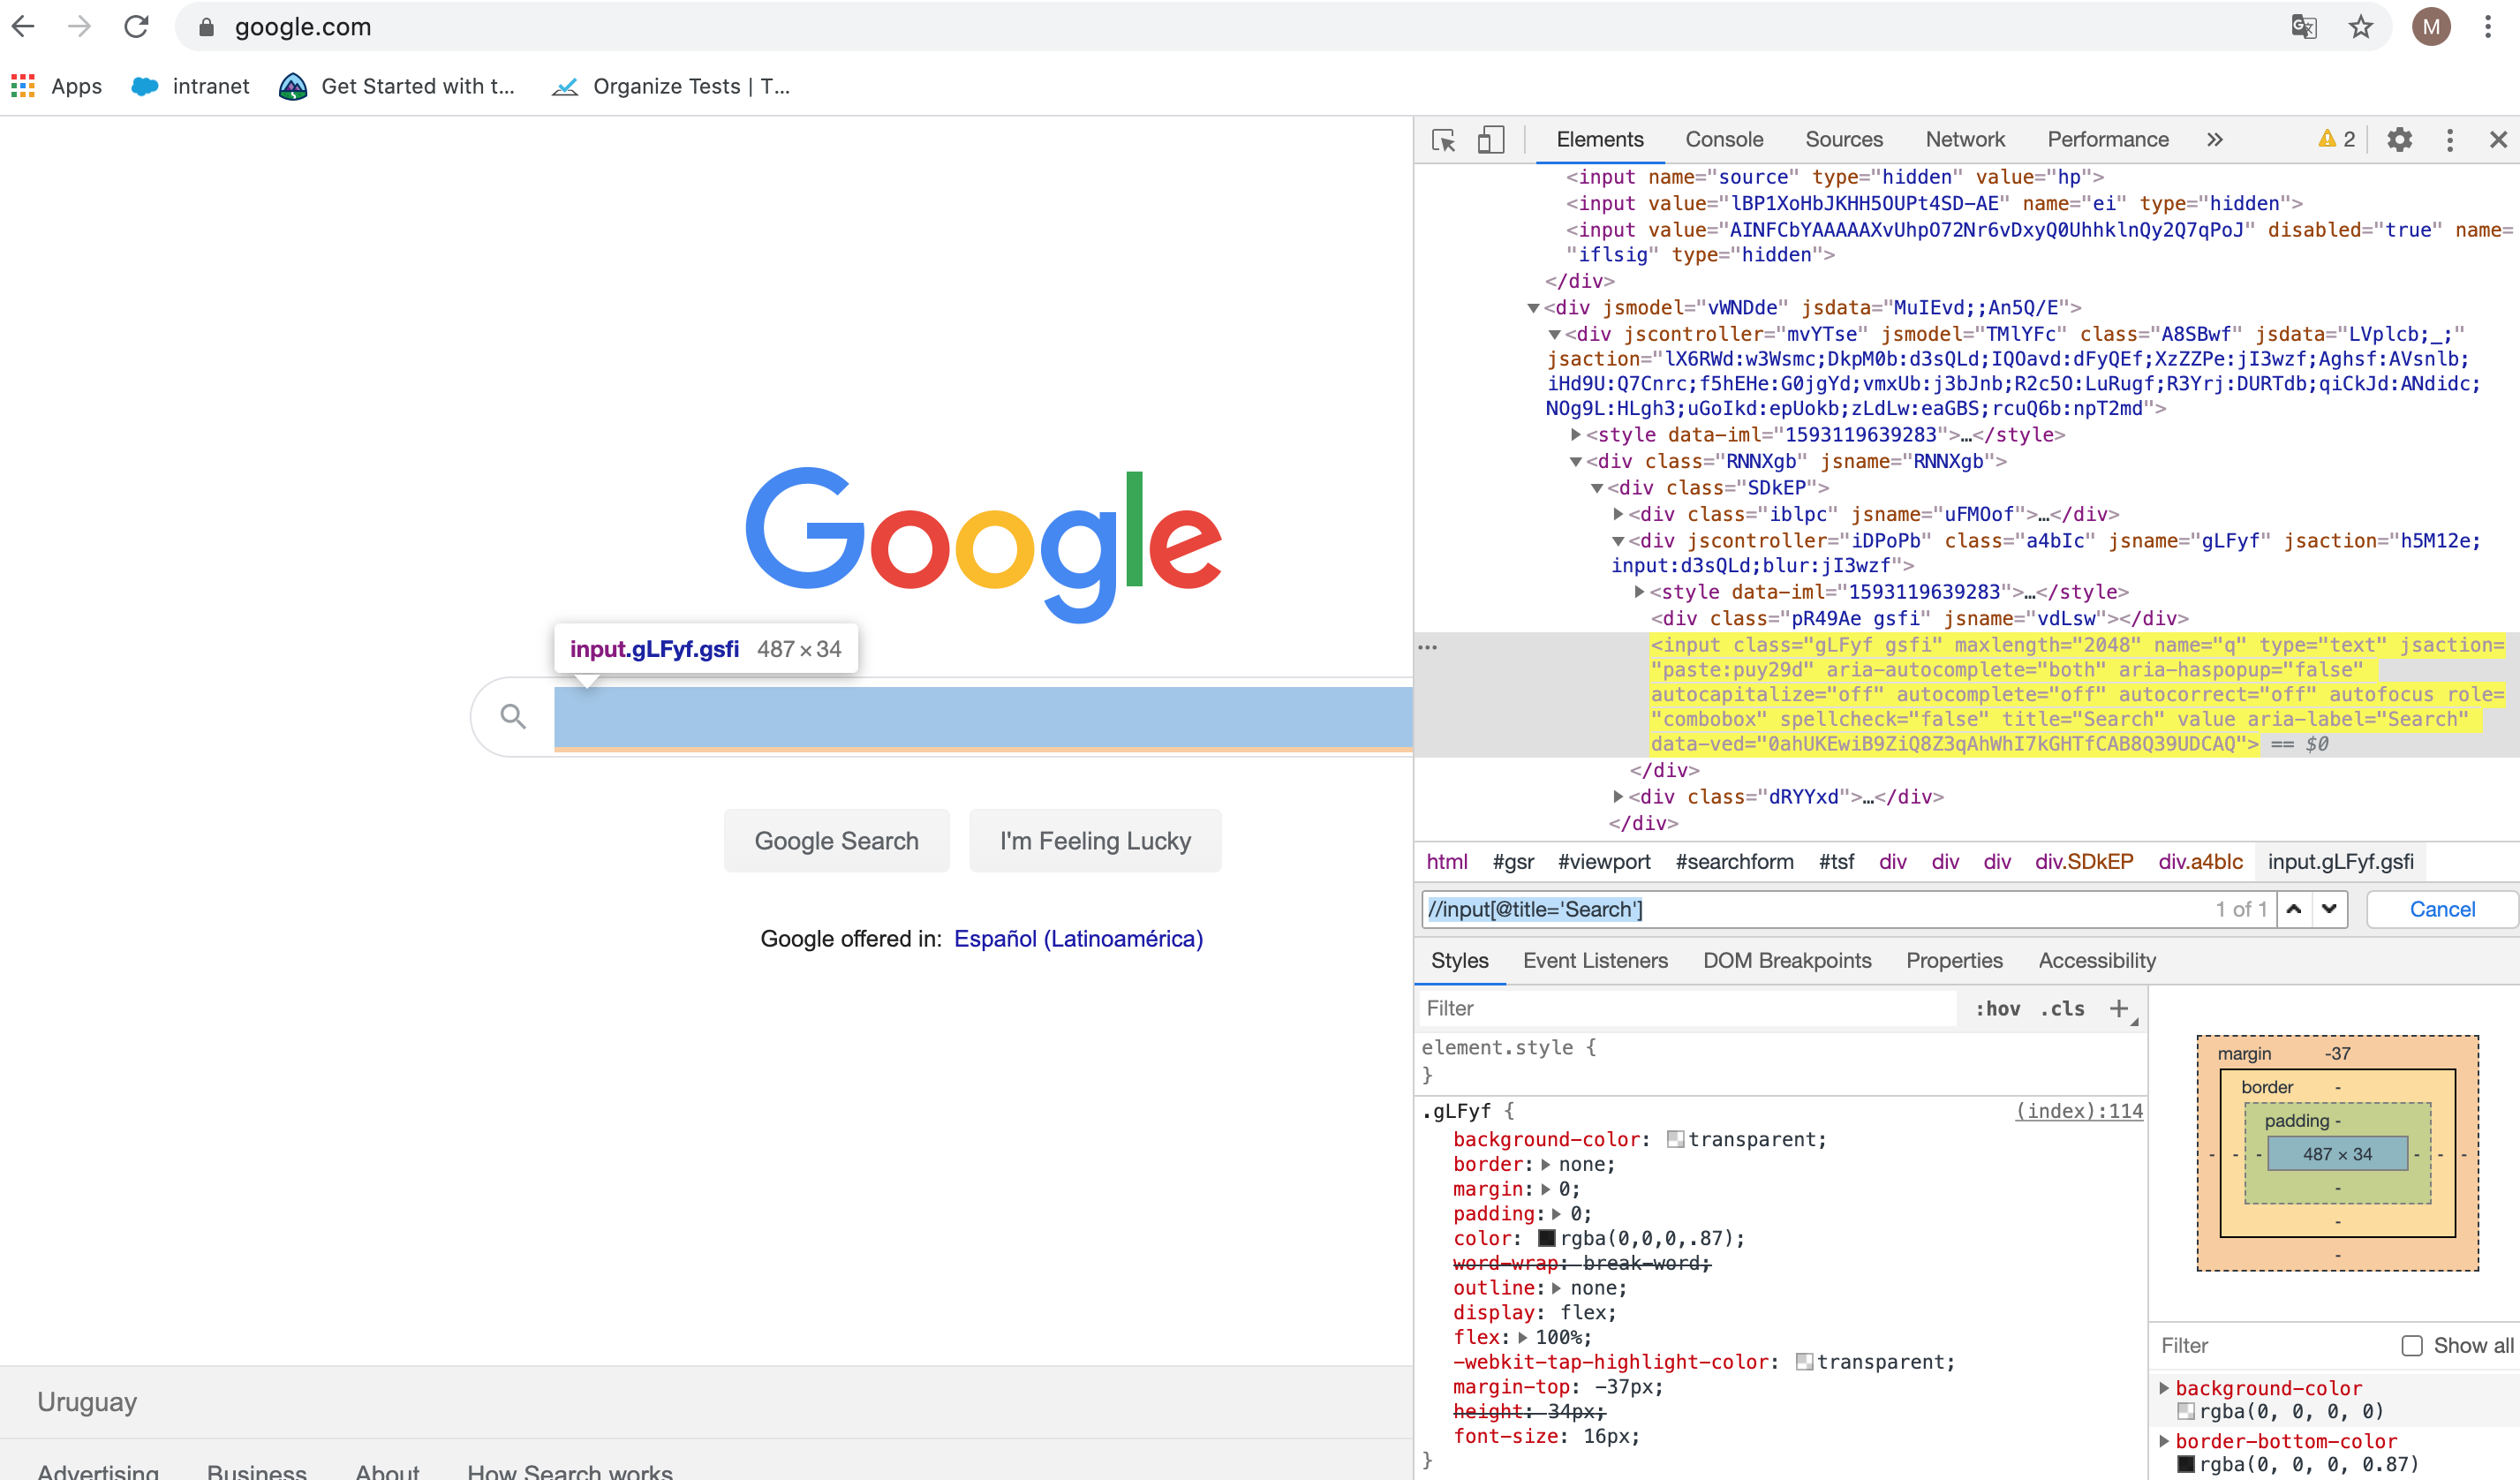
Task: Select html in the breadcrumb trail
Action: tap(1447, 862)
